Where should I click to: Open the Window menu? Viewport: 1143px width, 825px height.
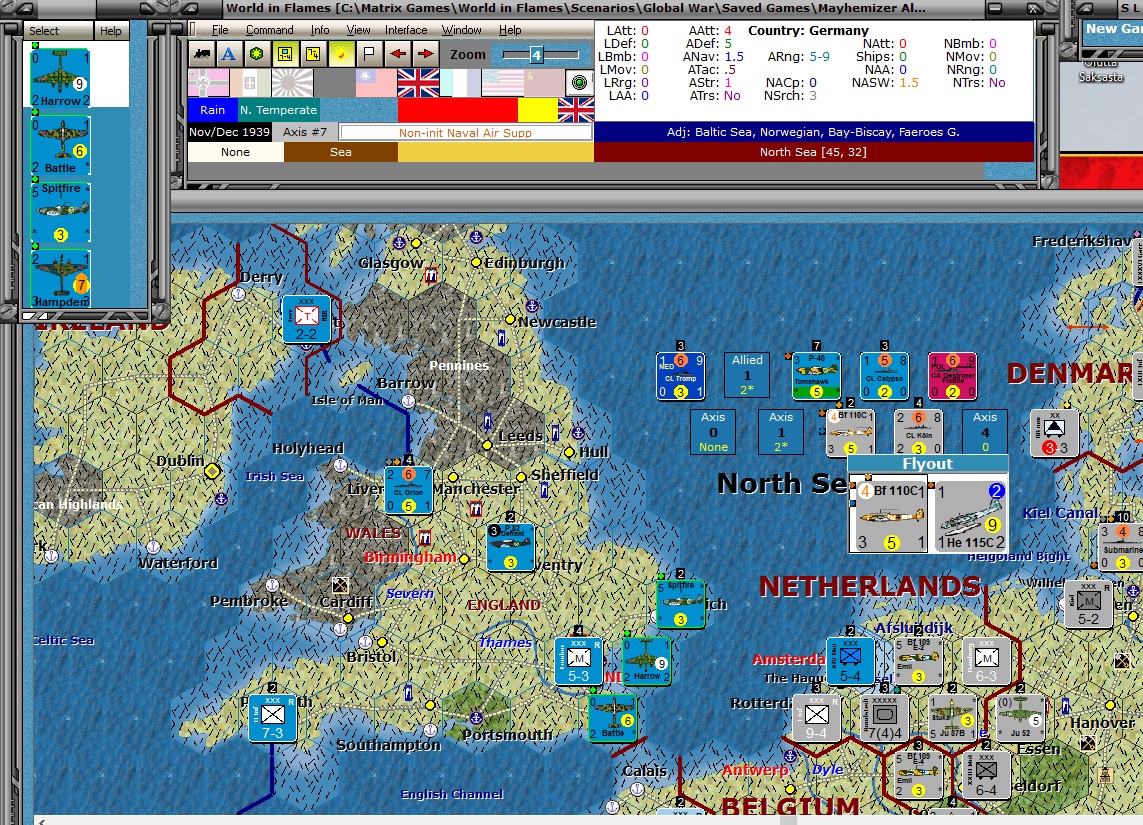(461, 30)
